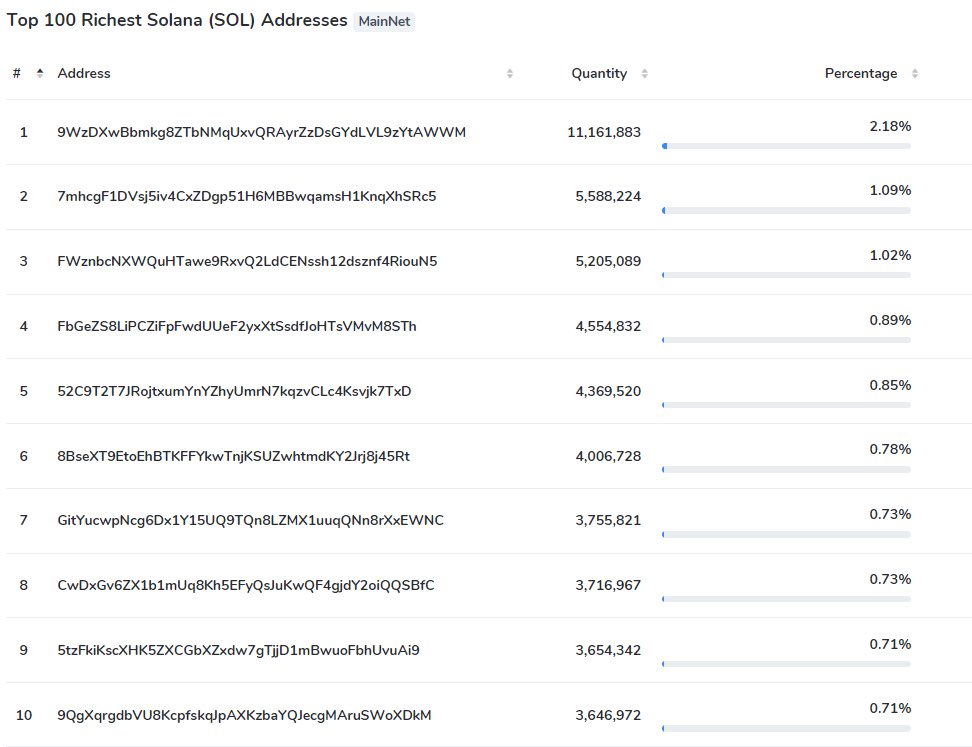The width and height of the screenshot is (972, 747).
Task: Sort by rank number column arrow
Action: (x=40, y=73)
